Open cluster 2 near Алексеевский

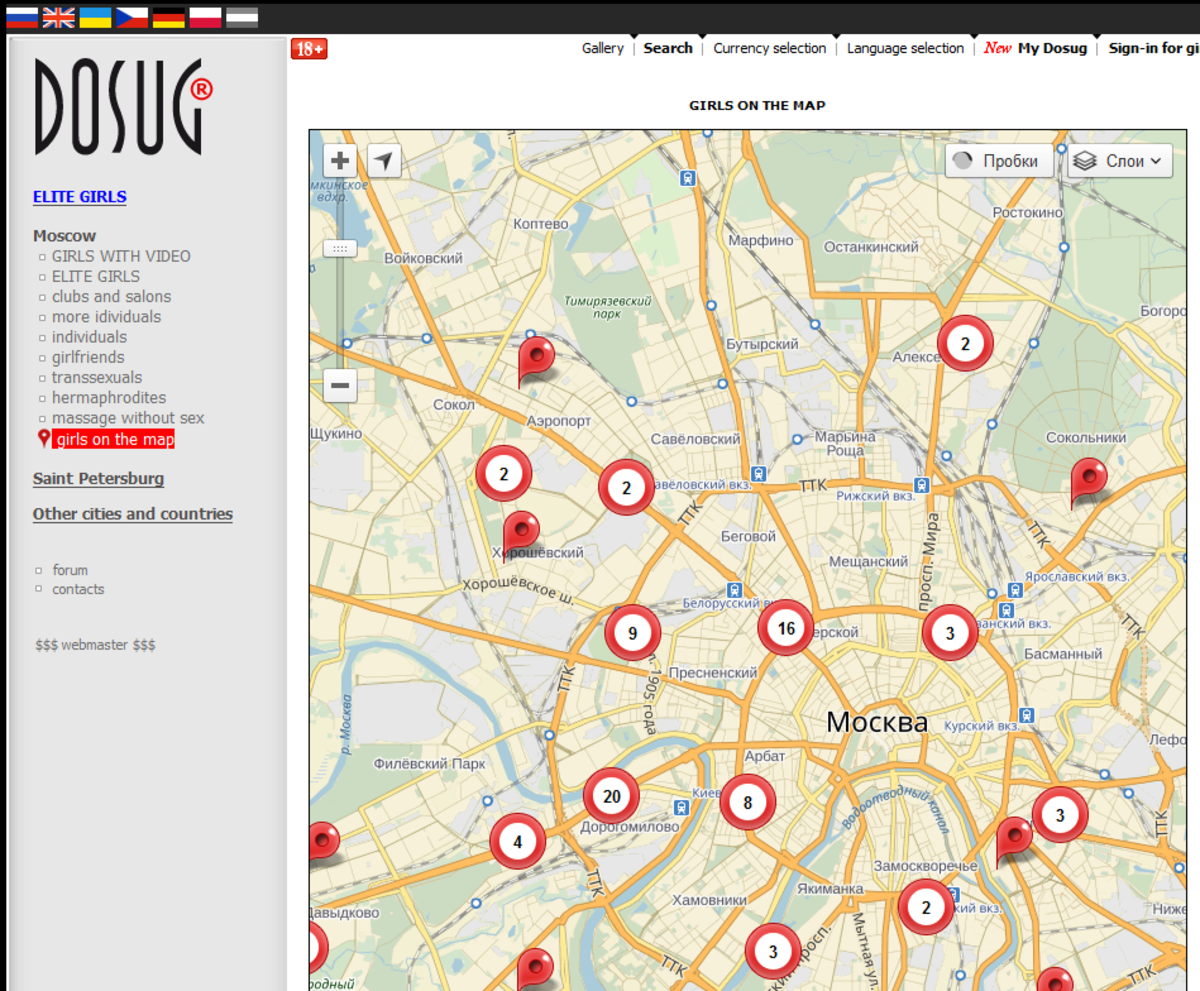[965, 344]
